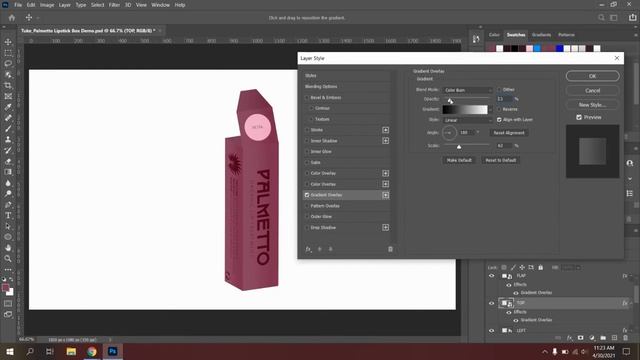Click the trash icon in Layer Style dialog
This screenshot has width=640, height=360.
(x=390, y=249)
